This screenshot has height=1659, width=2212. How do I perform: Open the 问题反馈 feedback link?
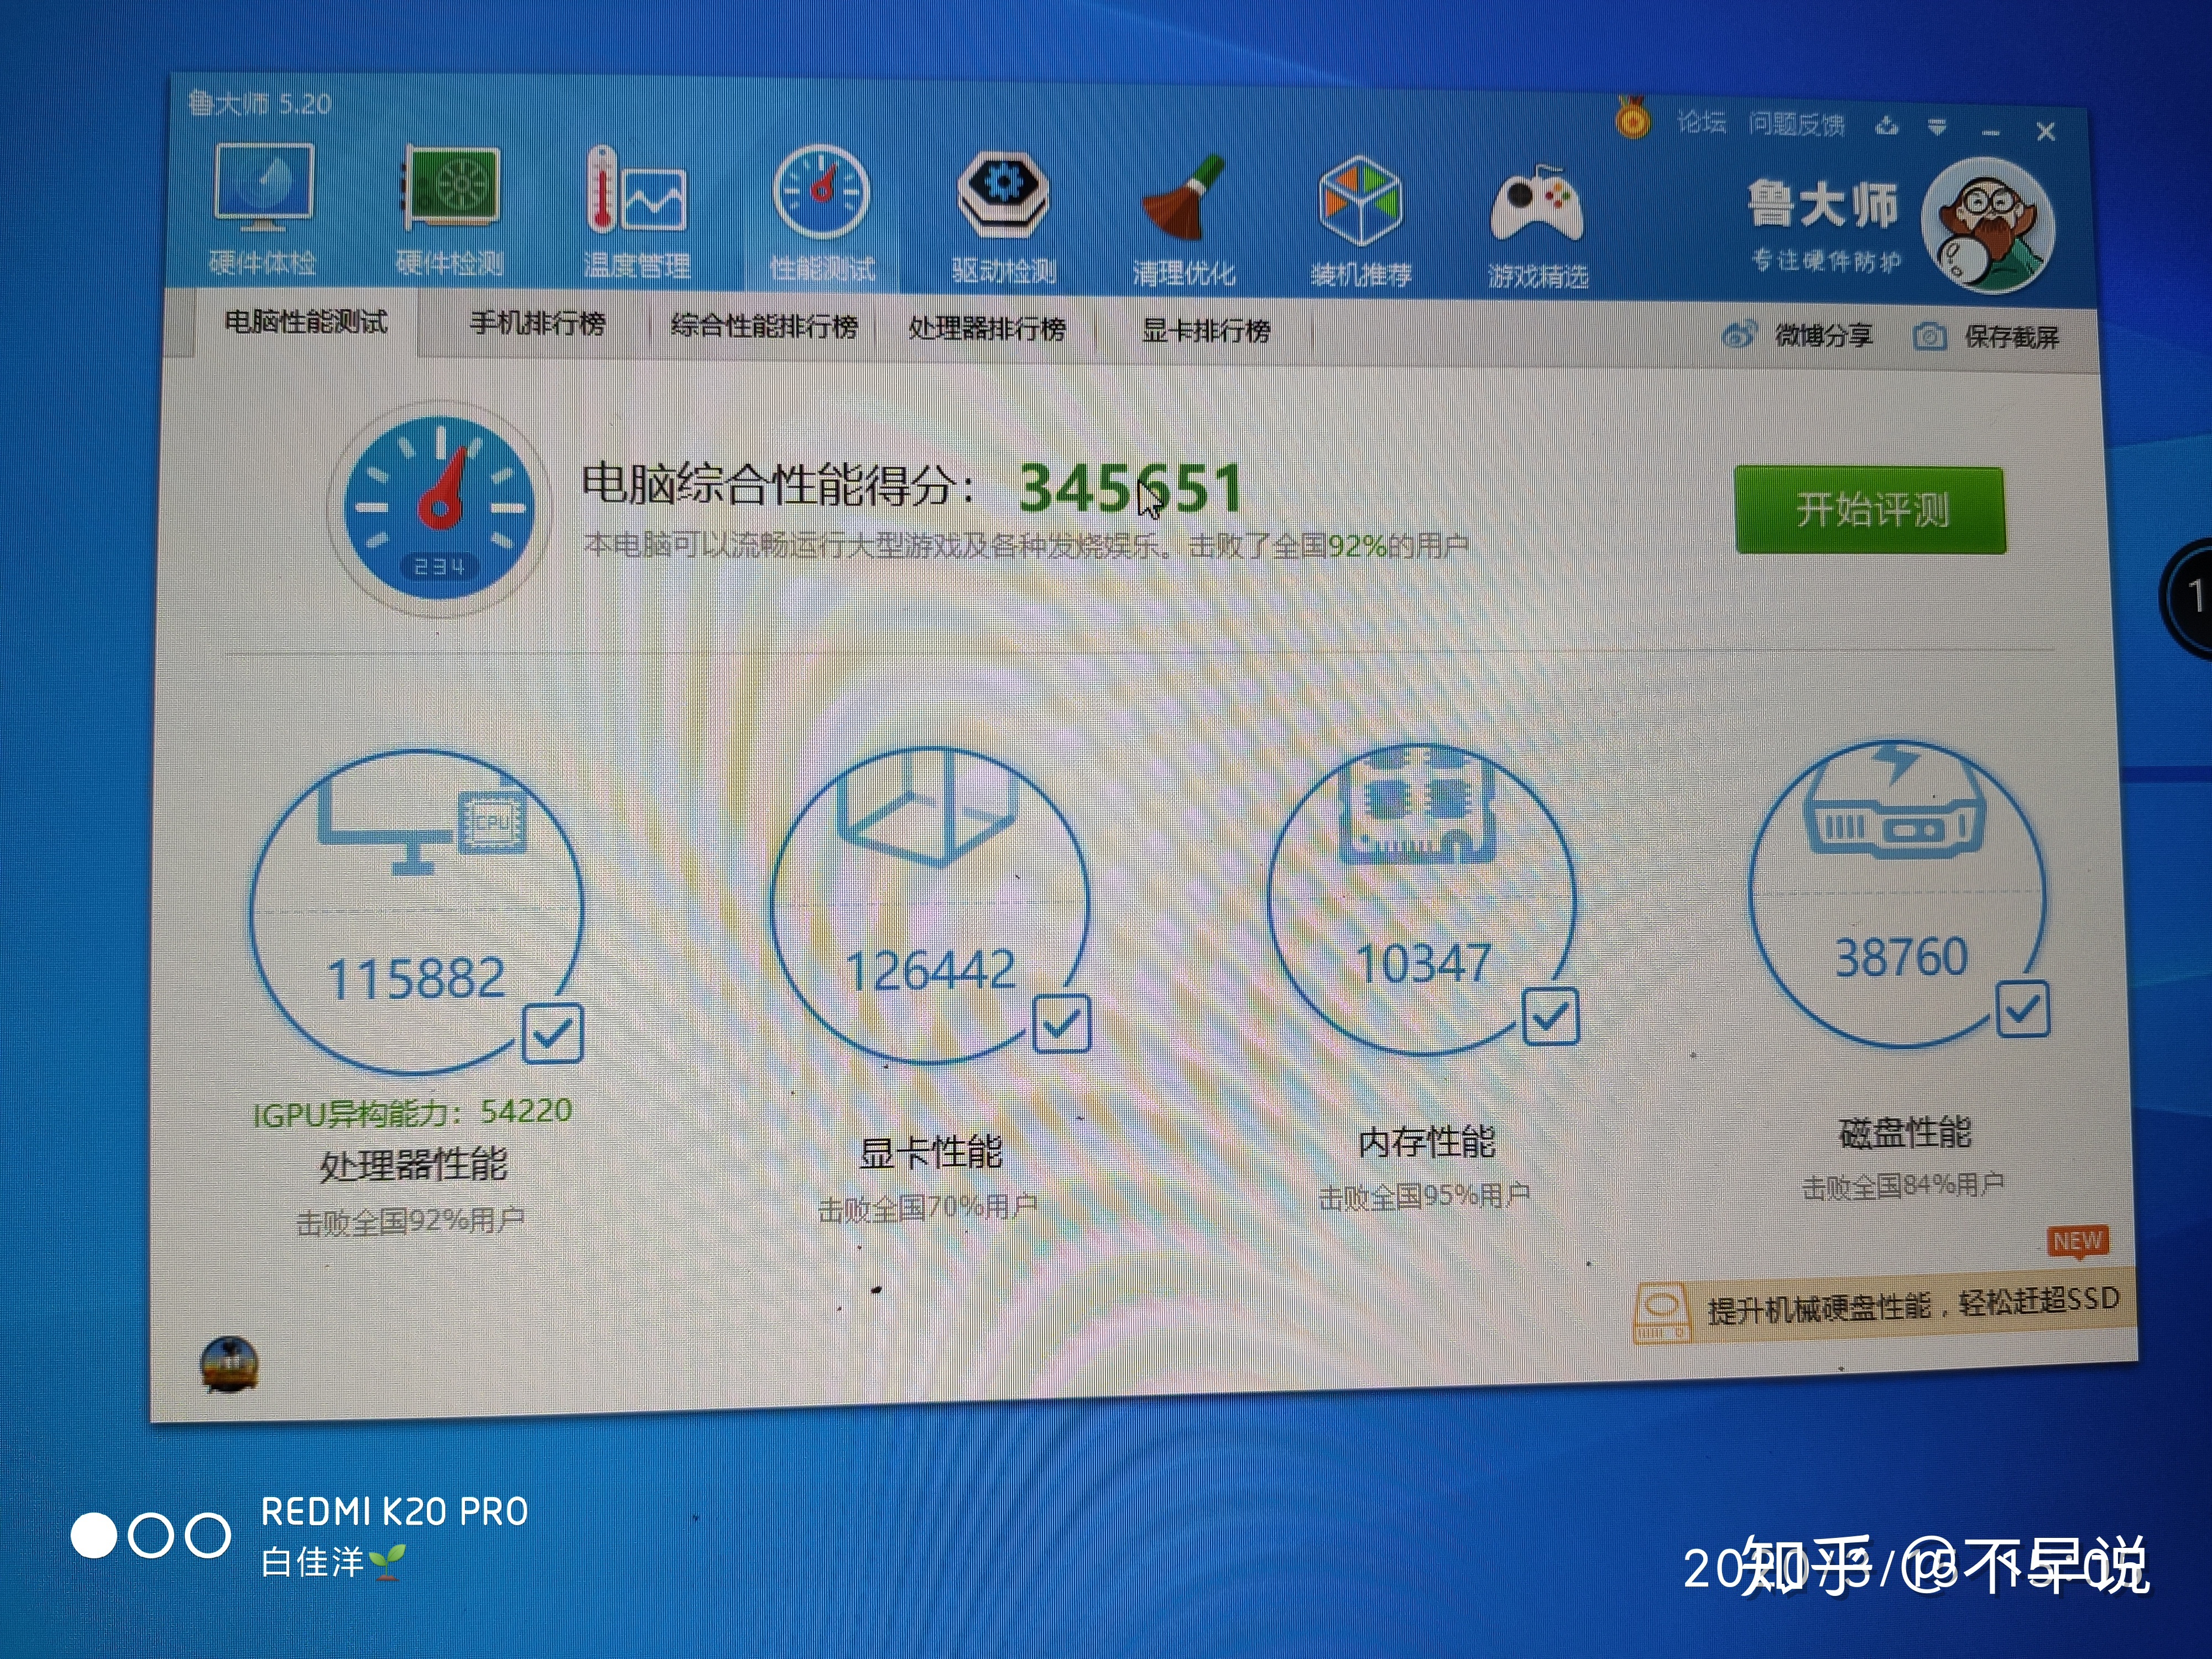point(1796,124)
